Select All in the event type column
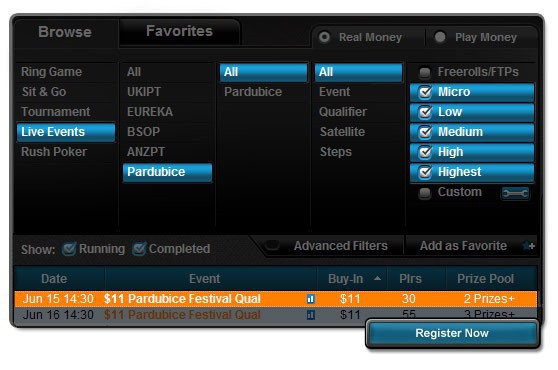Screen dimensions: 558x370 359,72
